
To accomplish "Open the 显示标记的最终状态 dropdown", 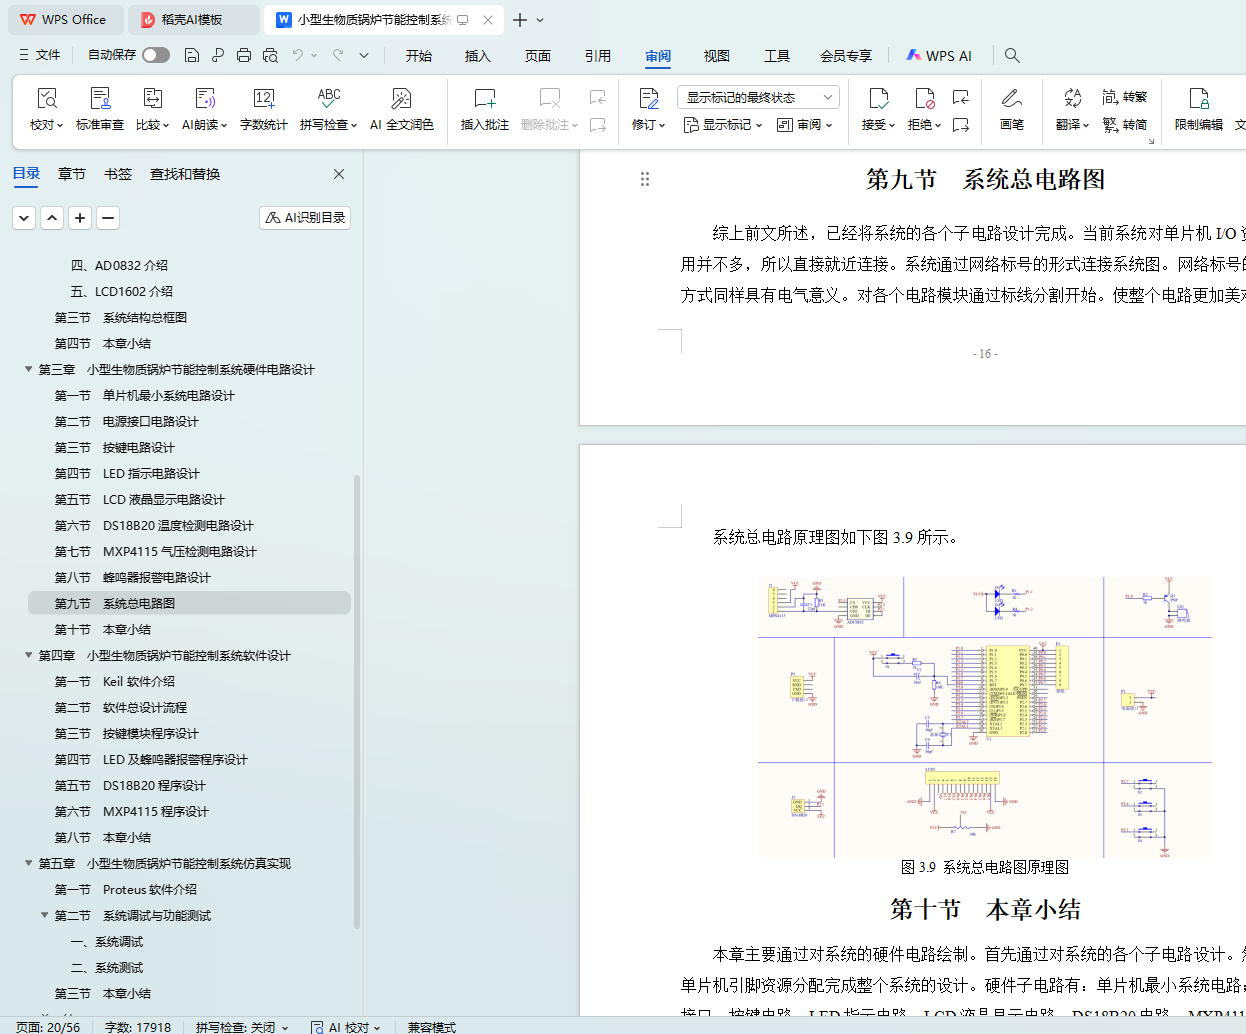I will (x=757, y=97).
